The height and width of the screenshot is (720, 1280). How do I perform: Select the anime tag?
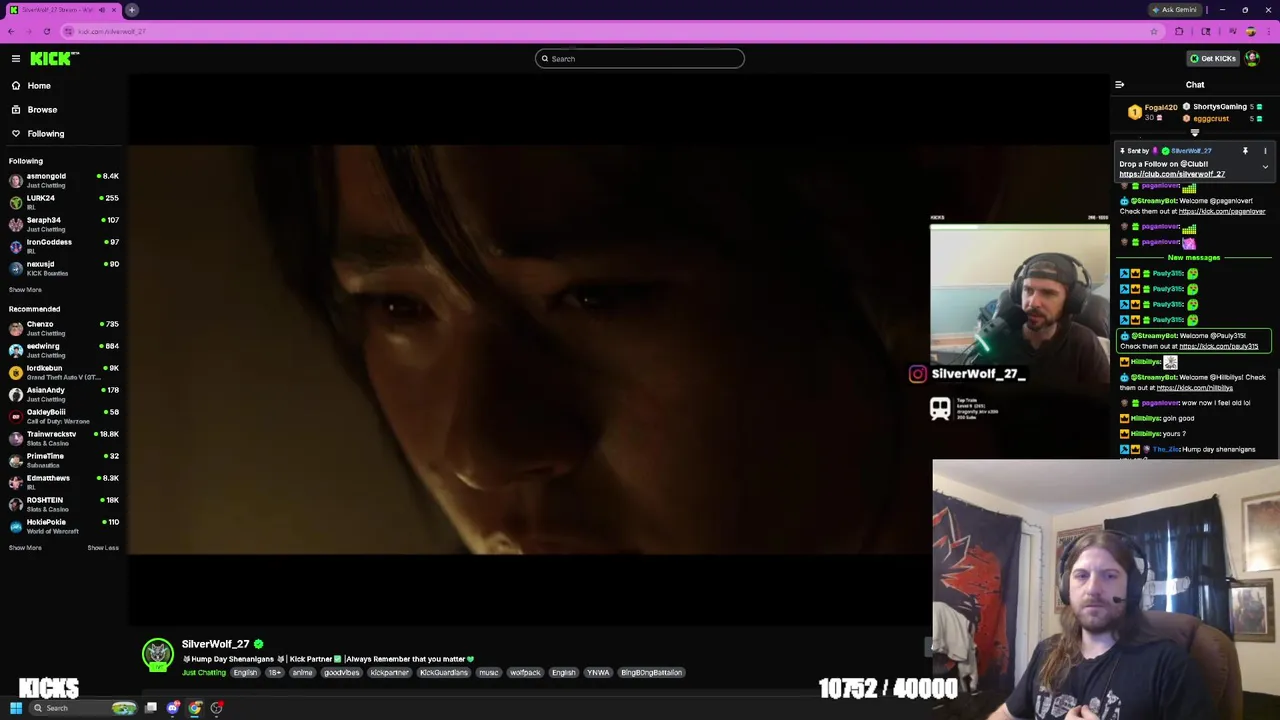[x=302, y=673]
